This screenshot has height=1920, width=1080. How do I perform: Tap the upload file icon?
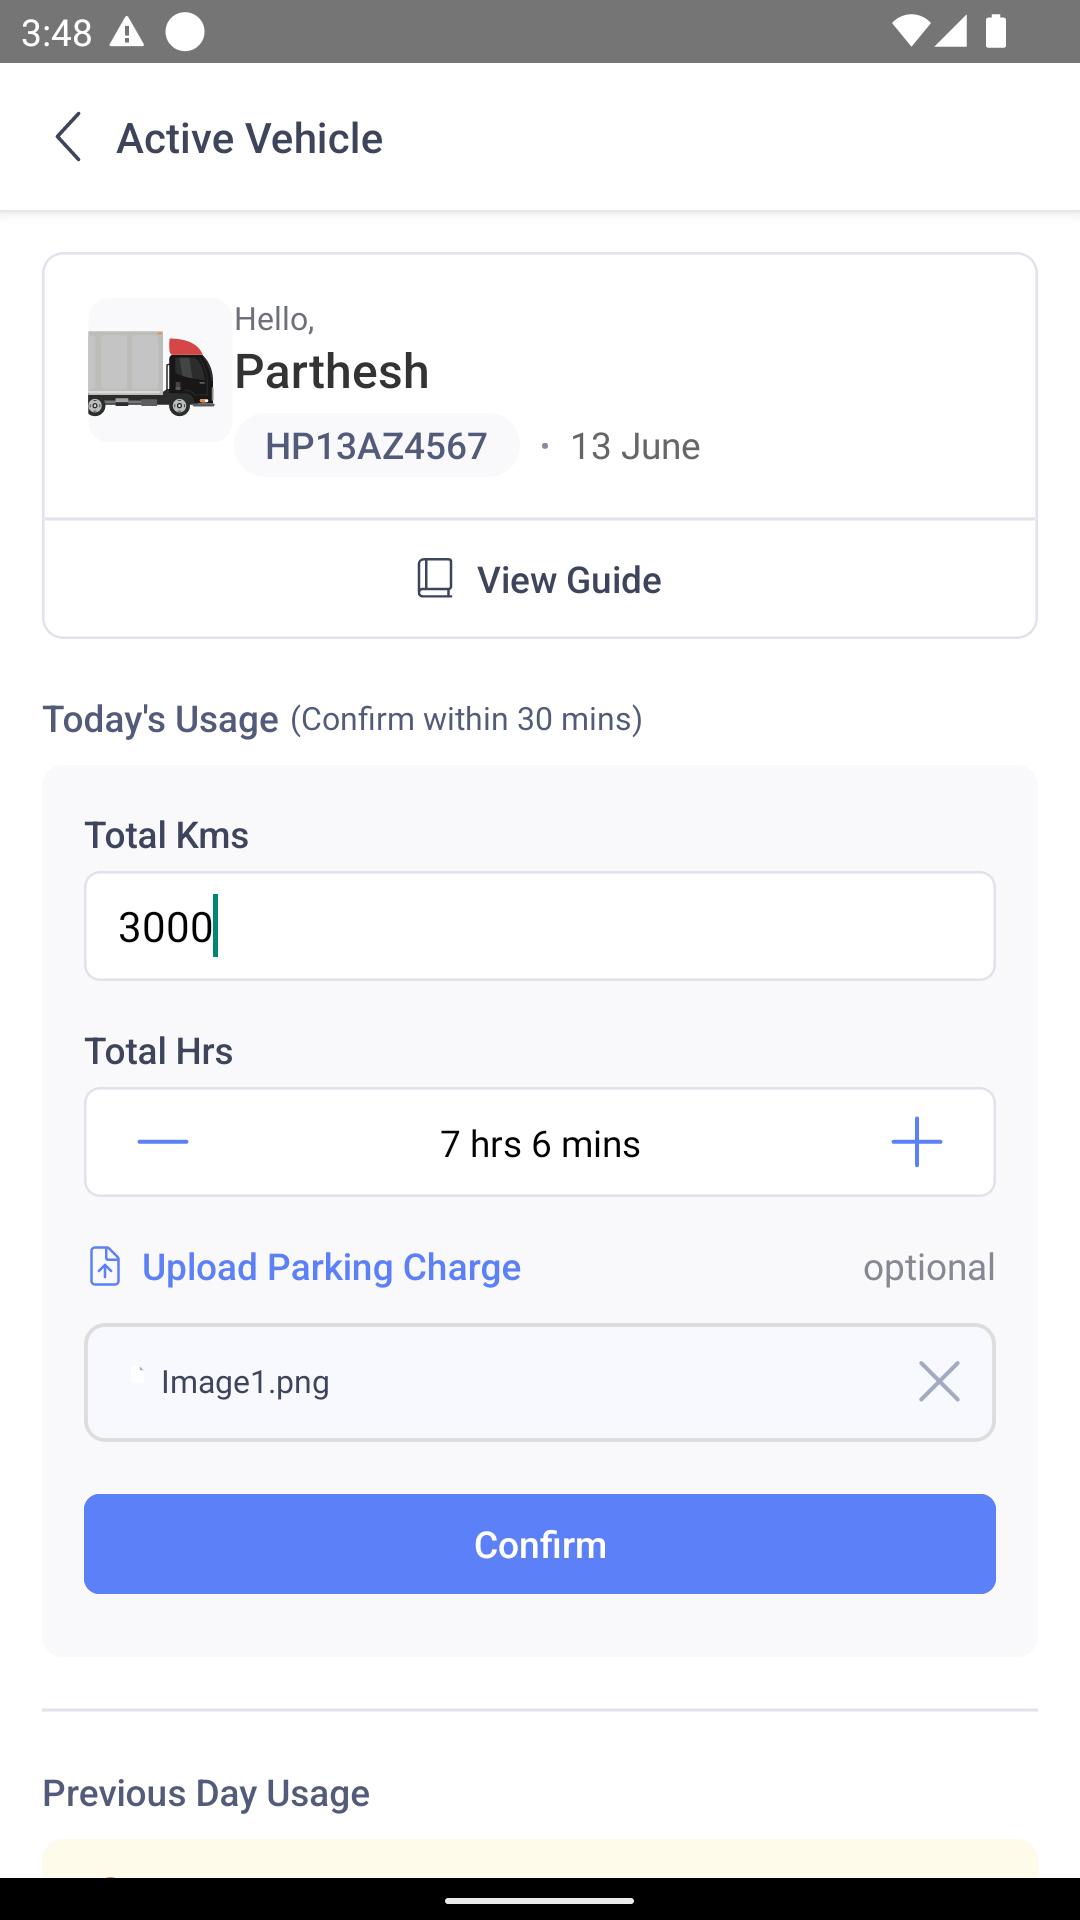point(105,1266)
